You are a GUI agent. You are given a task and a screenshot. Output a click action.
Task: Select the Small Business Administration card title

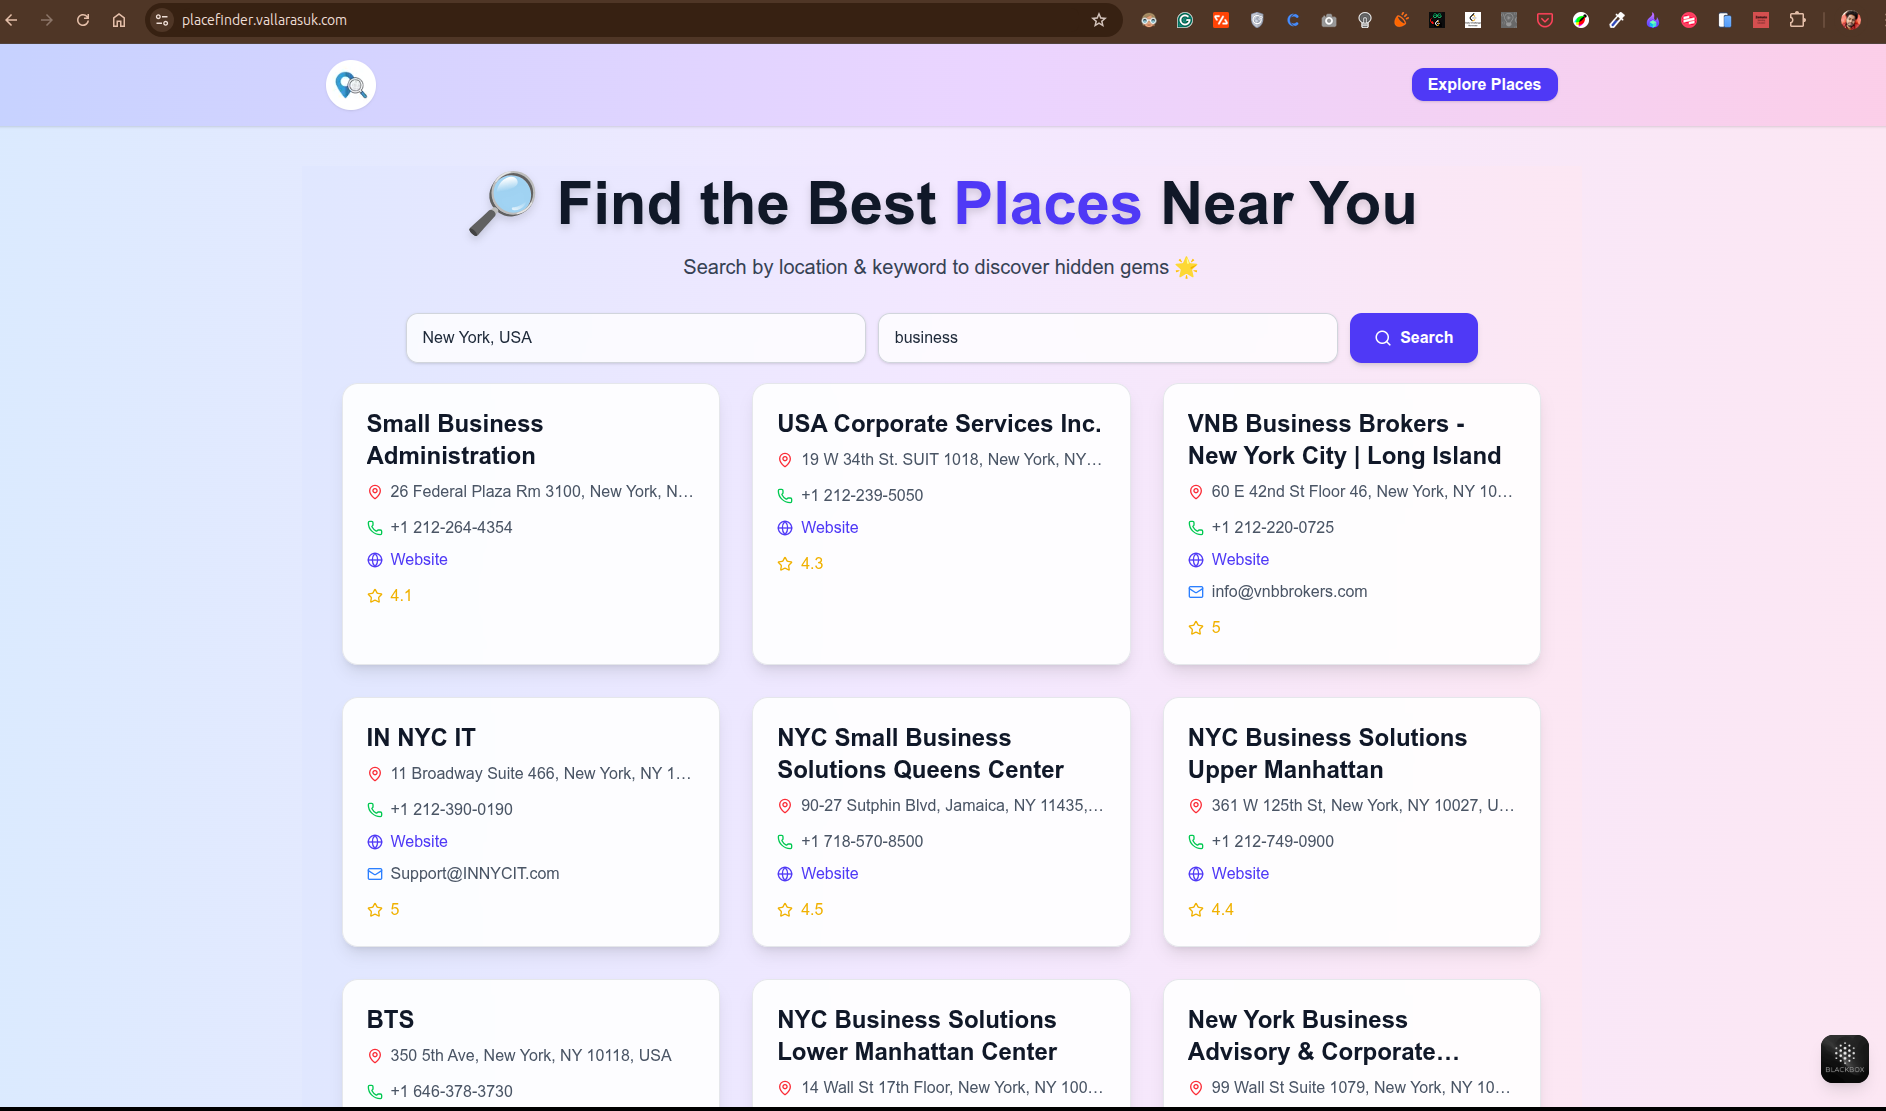tap(455, 440)
